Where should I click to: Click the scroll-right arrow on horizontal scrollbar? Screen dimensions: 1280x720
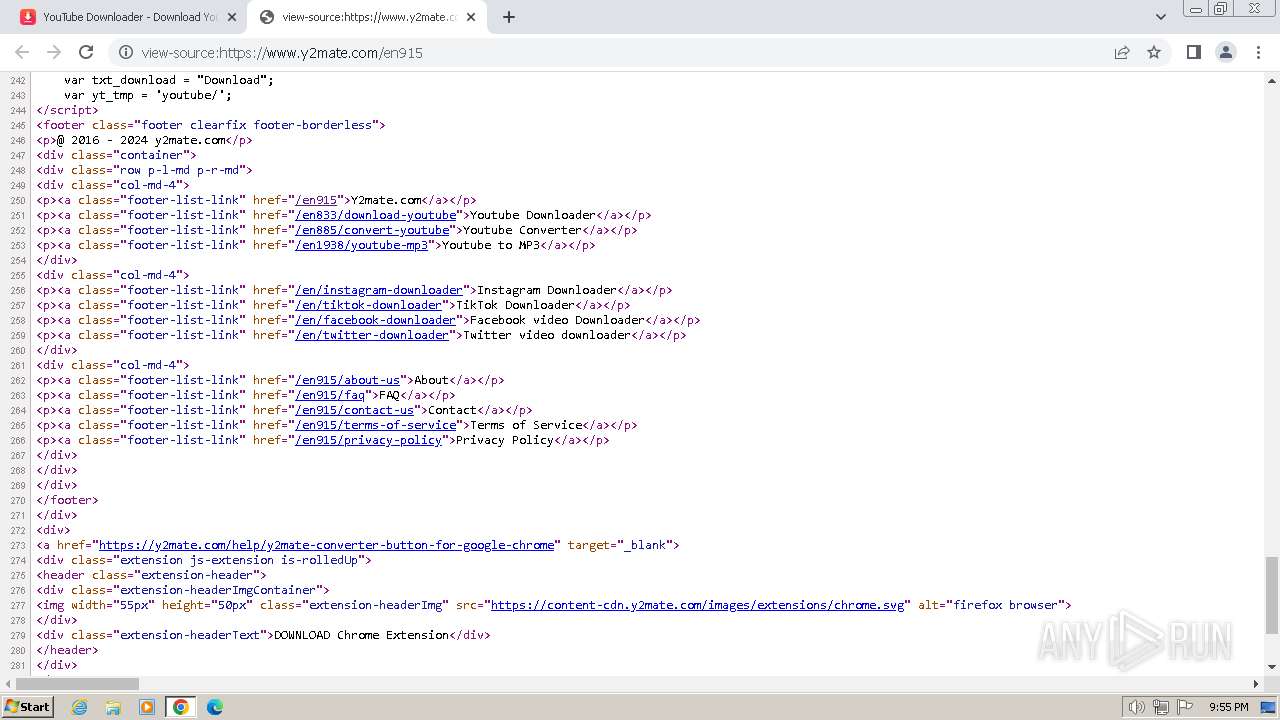point(1257,684)
